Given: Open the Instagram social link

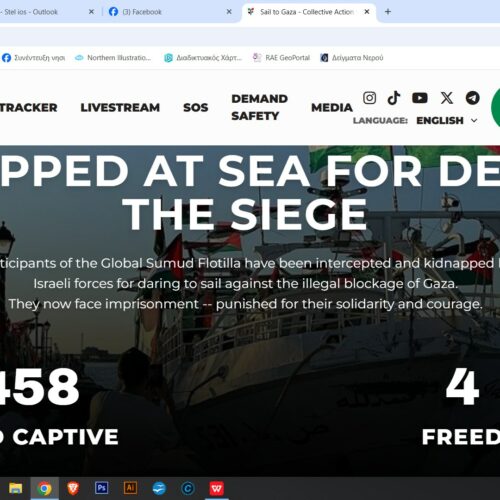Looking at the screenshot, I should click(x=369, y=98).
